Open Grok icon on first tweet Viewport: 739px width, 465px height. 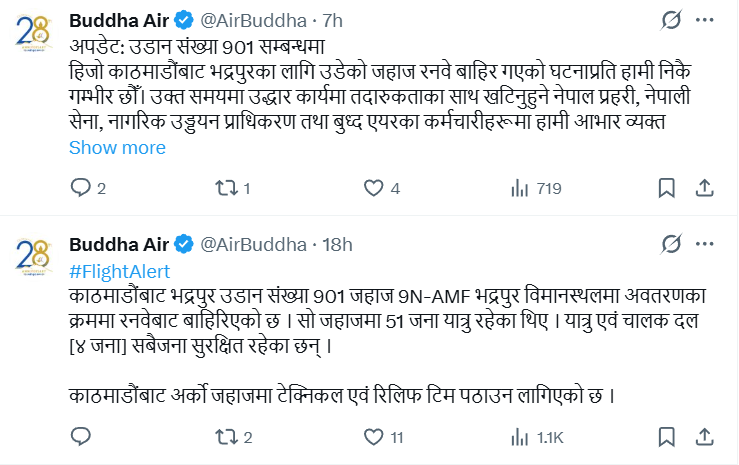(673, 19)
